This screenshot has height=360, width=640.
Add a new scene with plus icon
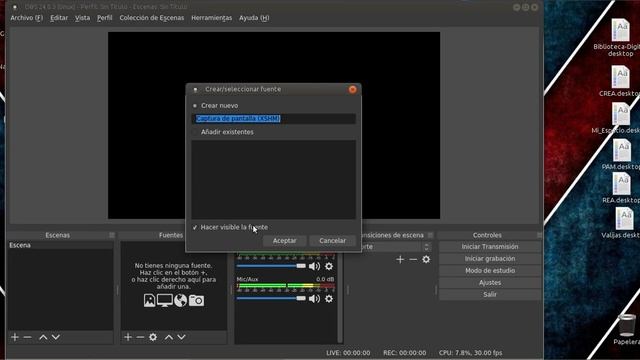[x=15, y=337]
